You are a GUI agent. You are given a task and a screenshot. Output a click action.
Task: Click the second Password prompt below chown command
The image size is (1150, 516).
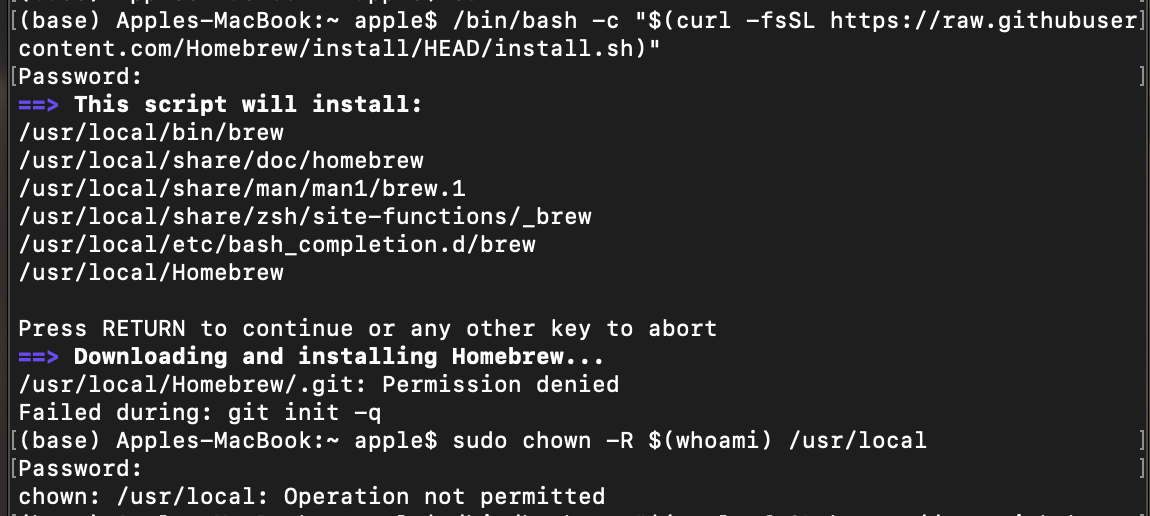[x=80, y=468]
